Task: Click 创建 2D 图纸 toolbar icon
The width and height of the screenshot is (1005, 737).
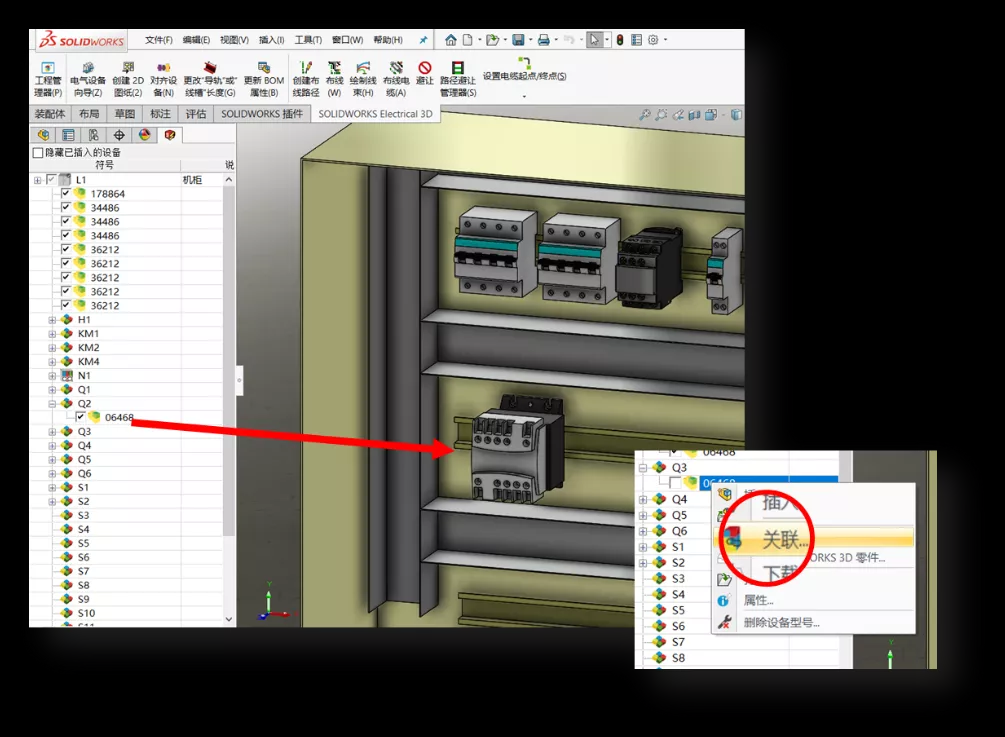Action: (x=127, y=78)
